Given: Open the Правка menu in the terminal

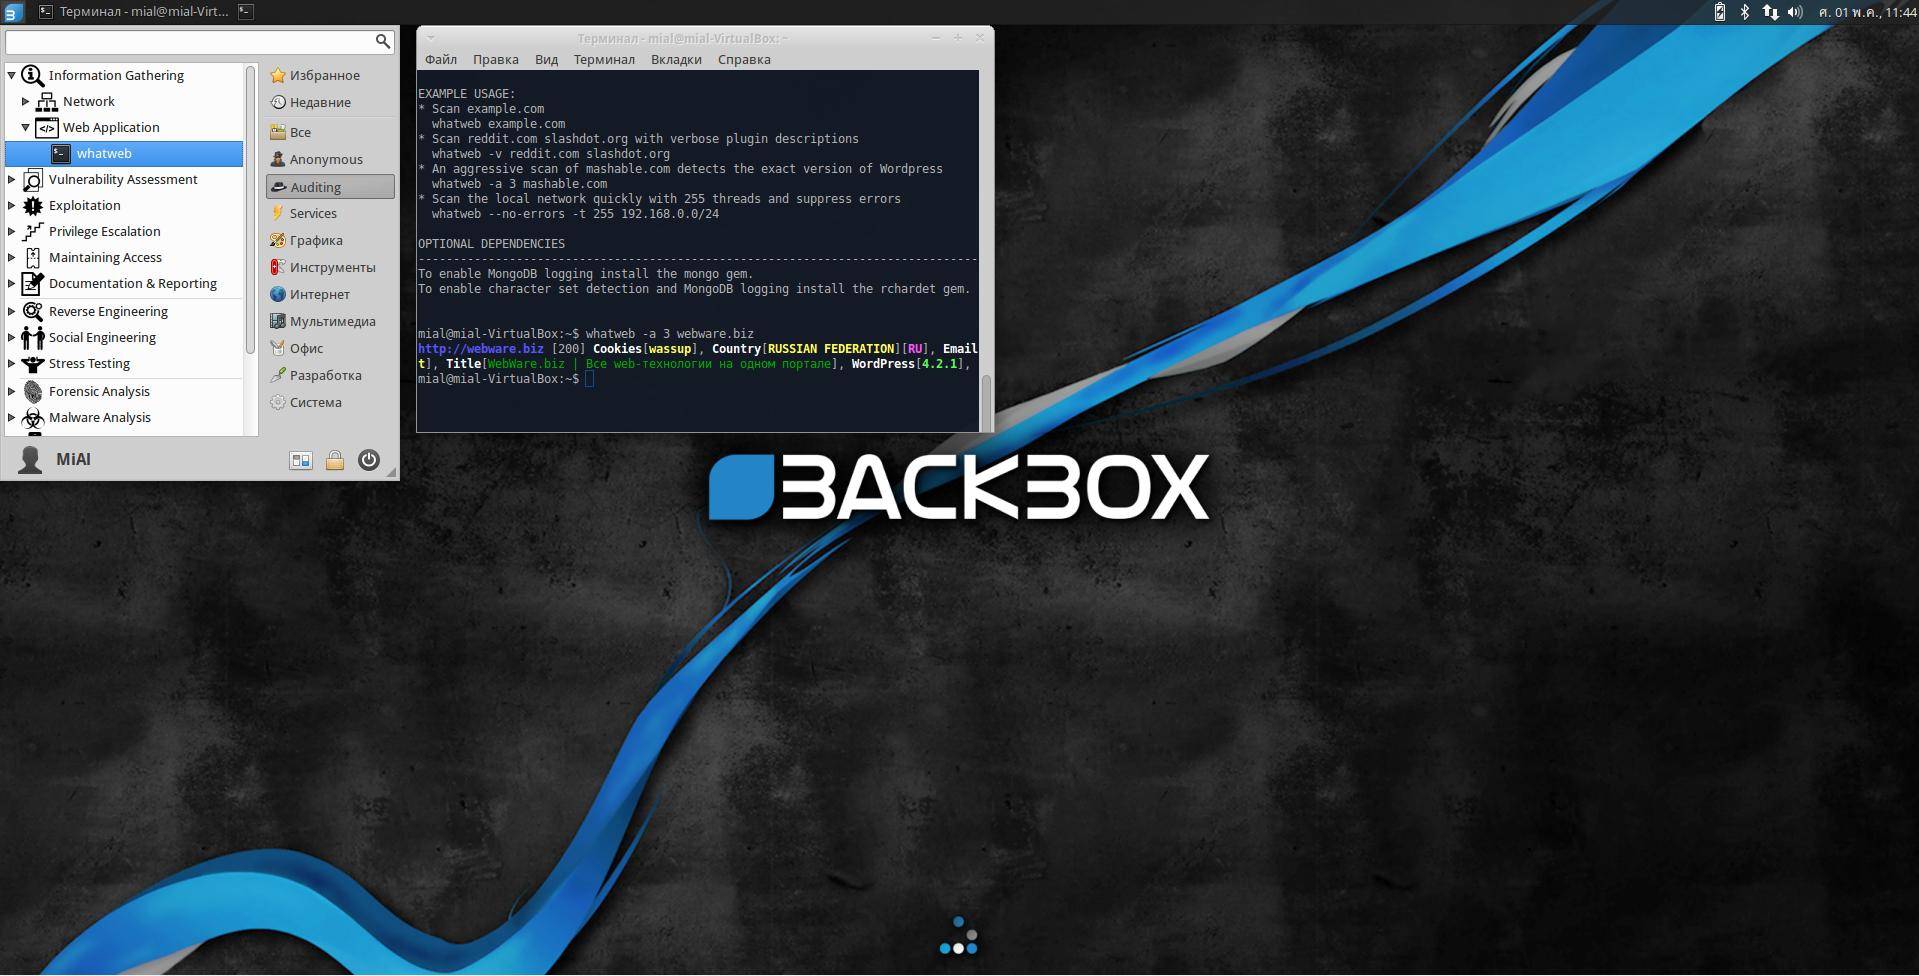Looking at the screenshot, I should [x=496, y=59].
